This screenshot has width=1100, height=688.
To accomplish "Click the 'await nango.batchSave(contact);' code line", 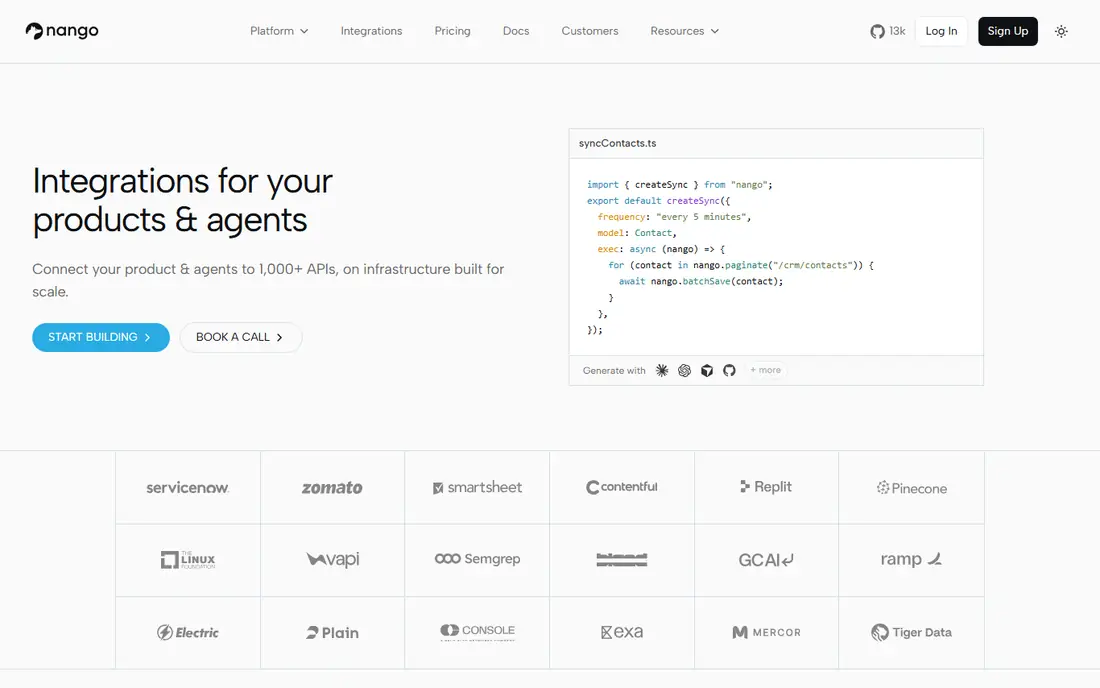I will [x=701, y=281].
